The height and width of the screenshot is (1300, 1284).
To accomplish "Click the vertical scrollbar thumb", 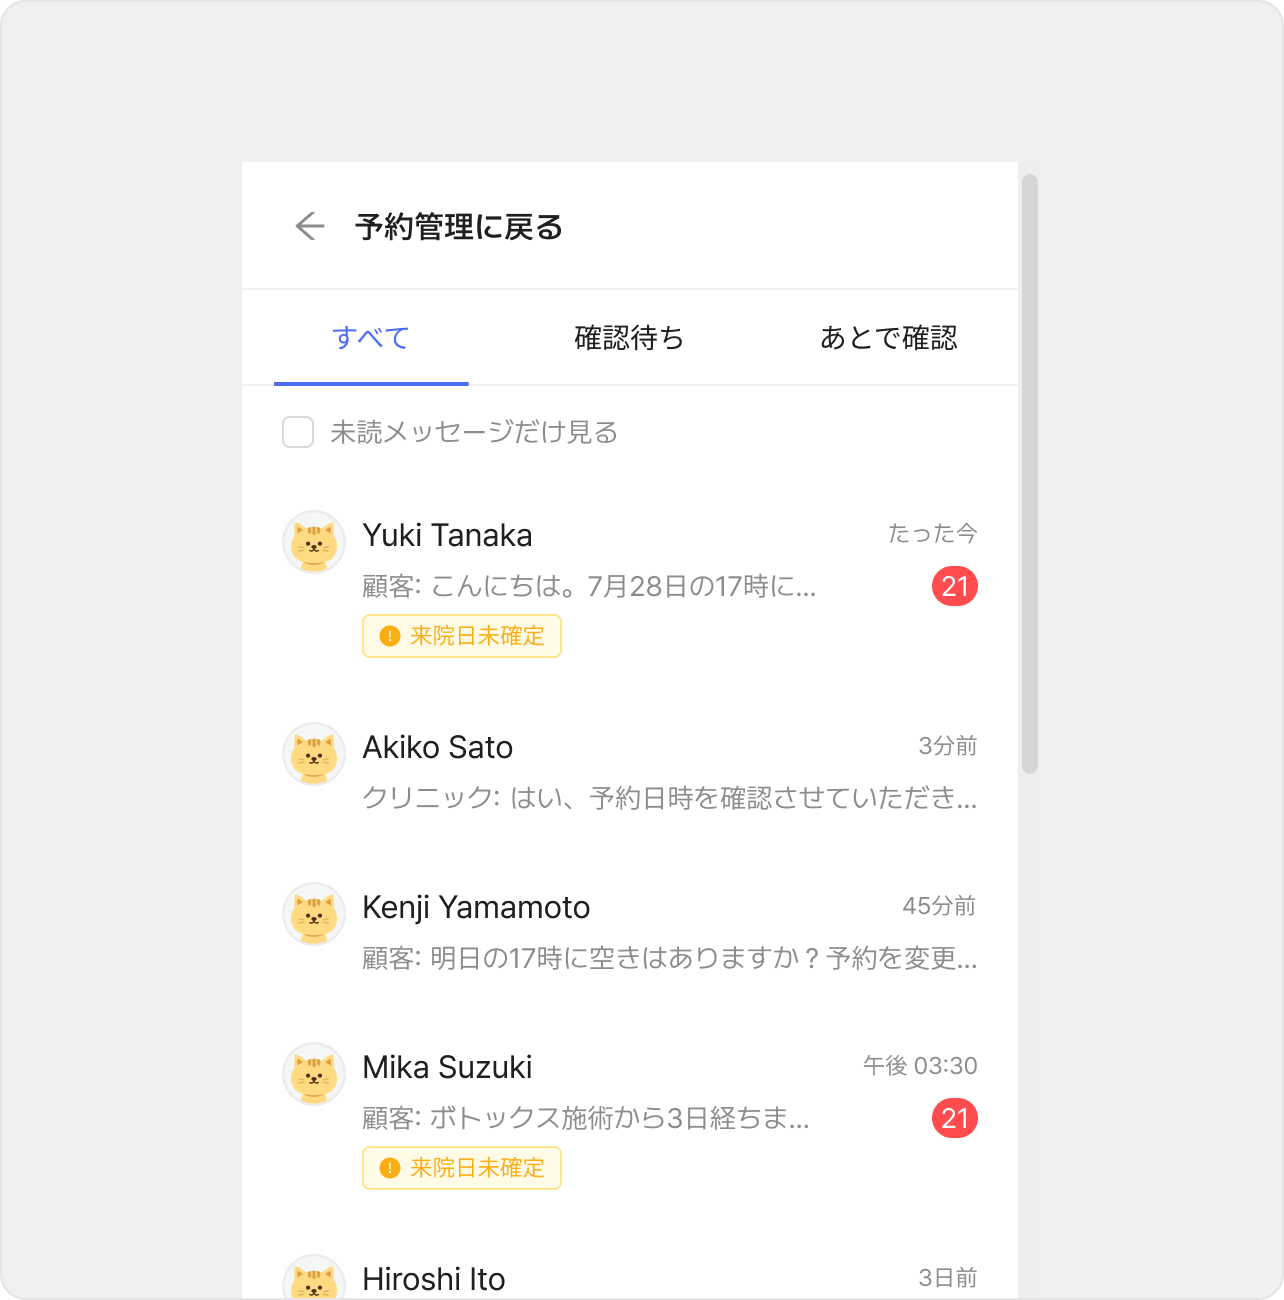I will point(1030,474).
